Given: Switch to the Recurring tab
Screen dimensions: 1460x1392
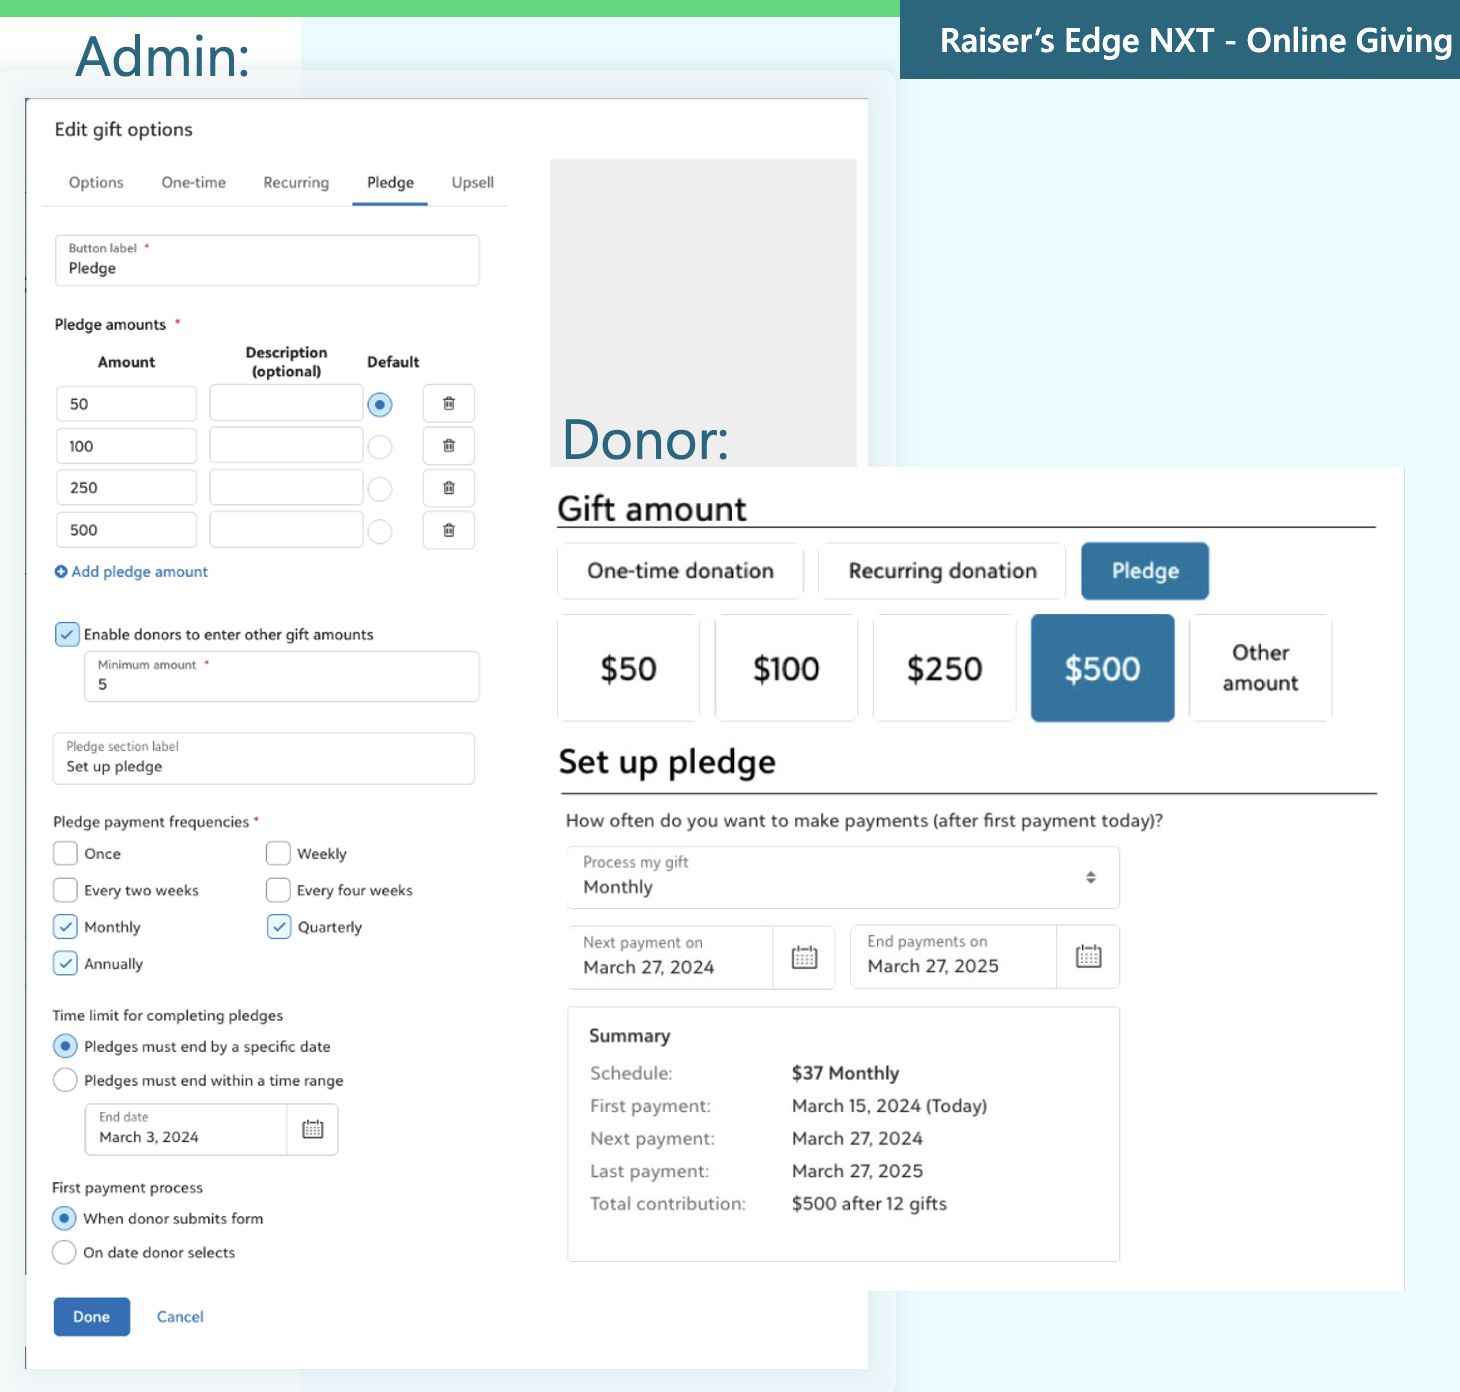Looking at the screenshot, I should (295, 182).
